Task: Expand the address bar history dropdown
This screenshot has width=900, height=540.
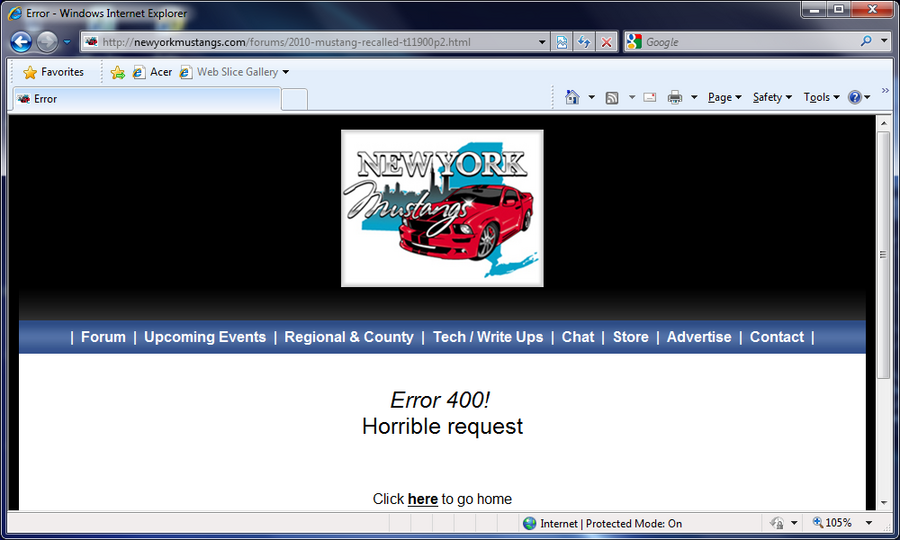Action: pyautogui.click(x=542, y=42)
